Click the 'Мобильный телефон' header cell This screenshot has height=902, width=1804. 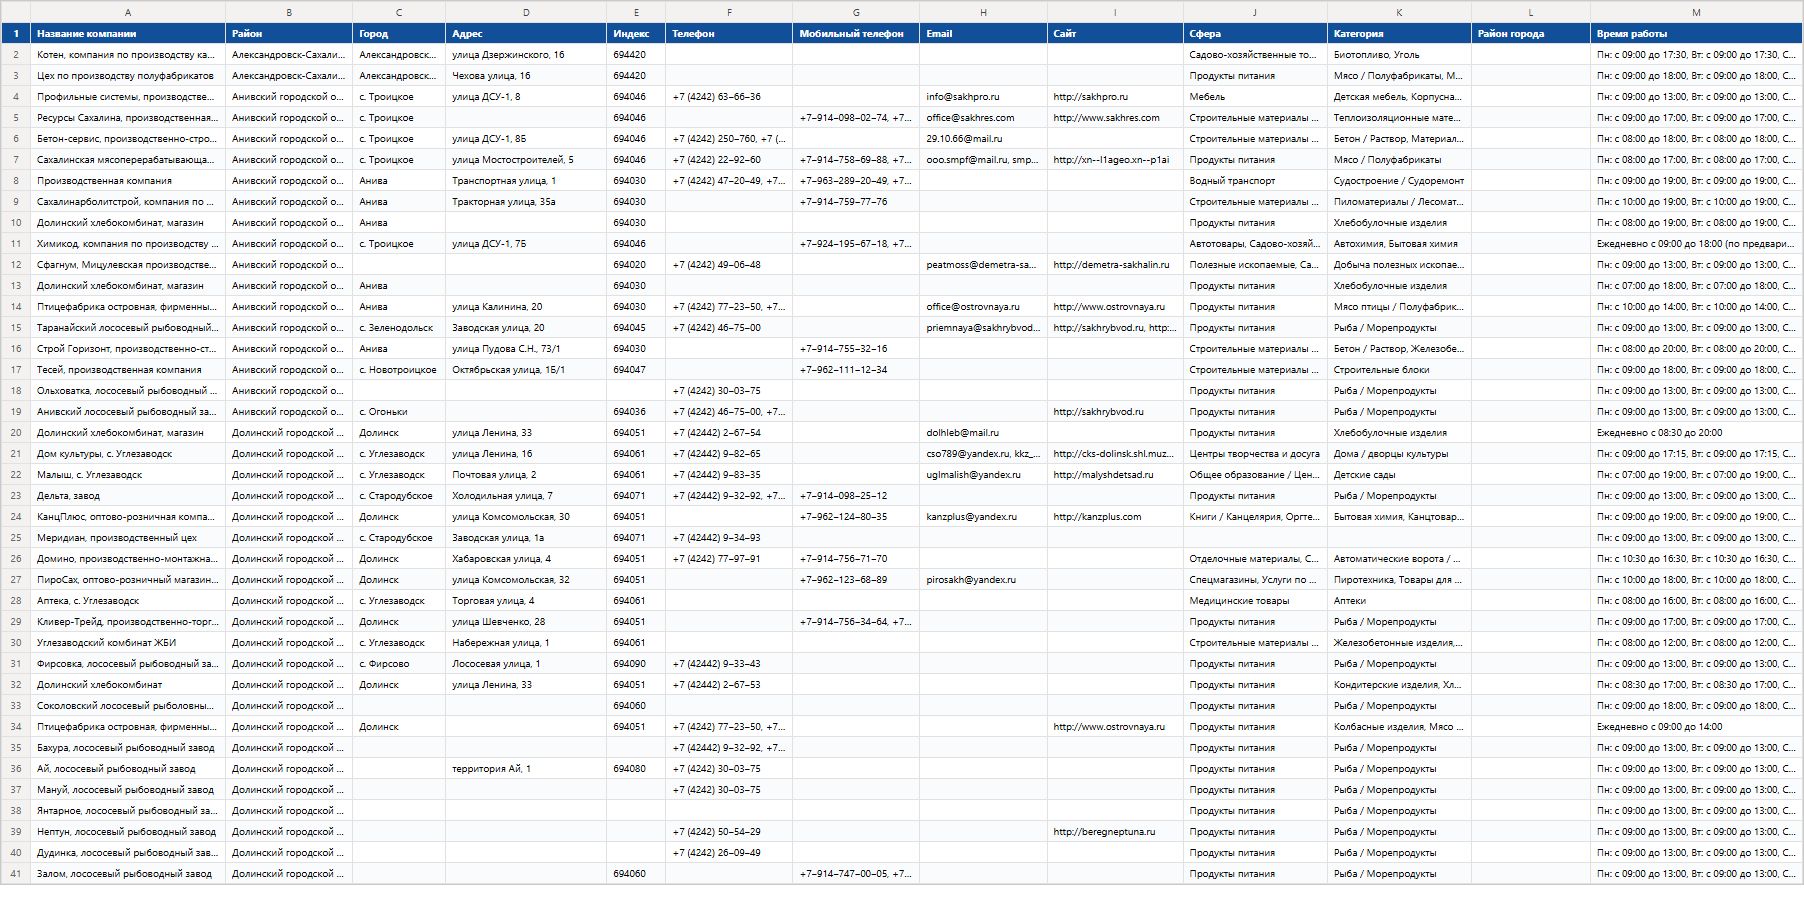(x=856, y=34)
